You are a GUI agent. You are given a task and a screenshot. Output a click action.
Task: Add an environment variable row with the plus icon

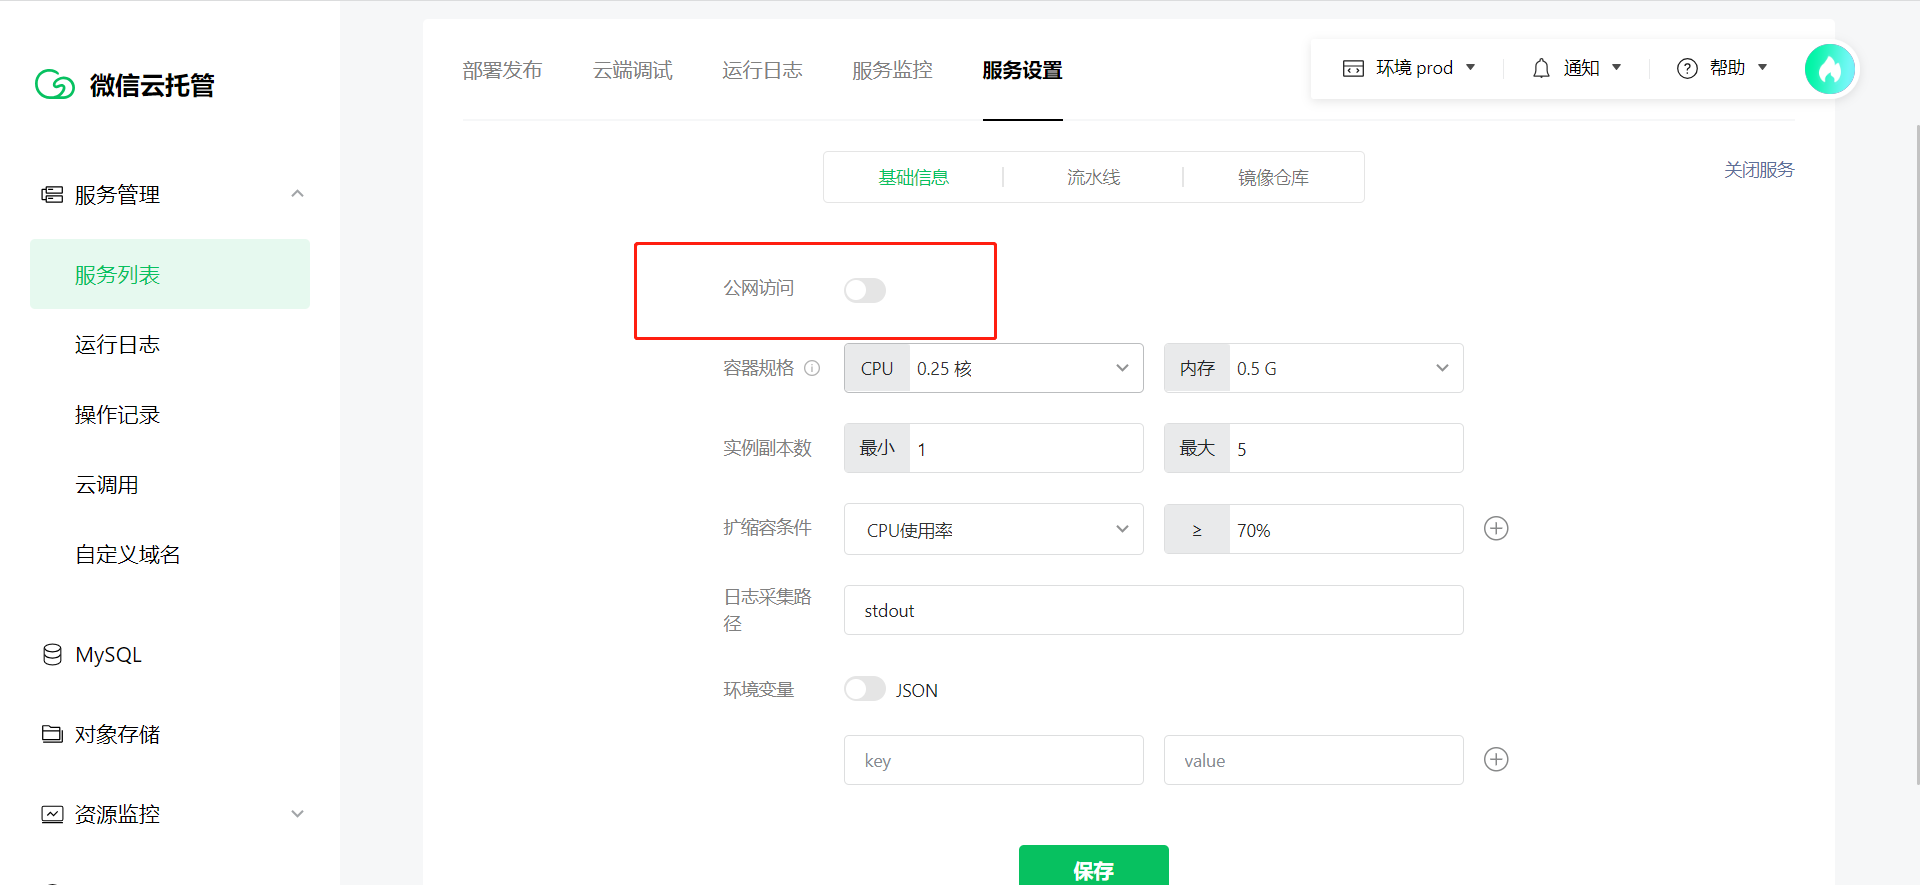pos(1496,759)
